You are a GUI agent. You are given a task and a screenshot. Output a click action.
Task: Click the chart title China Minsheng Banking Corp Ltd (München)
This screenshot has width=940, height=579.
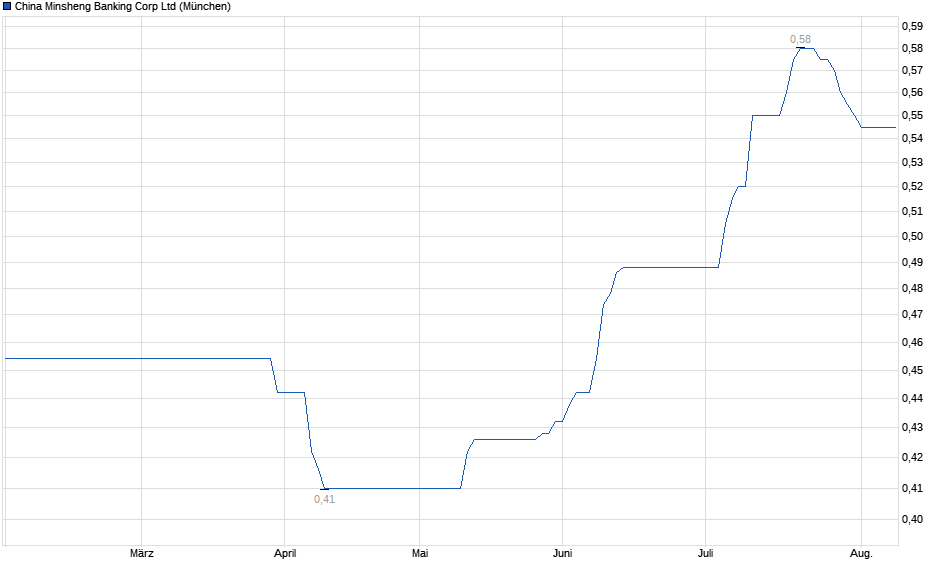click(123, 7)
